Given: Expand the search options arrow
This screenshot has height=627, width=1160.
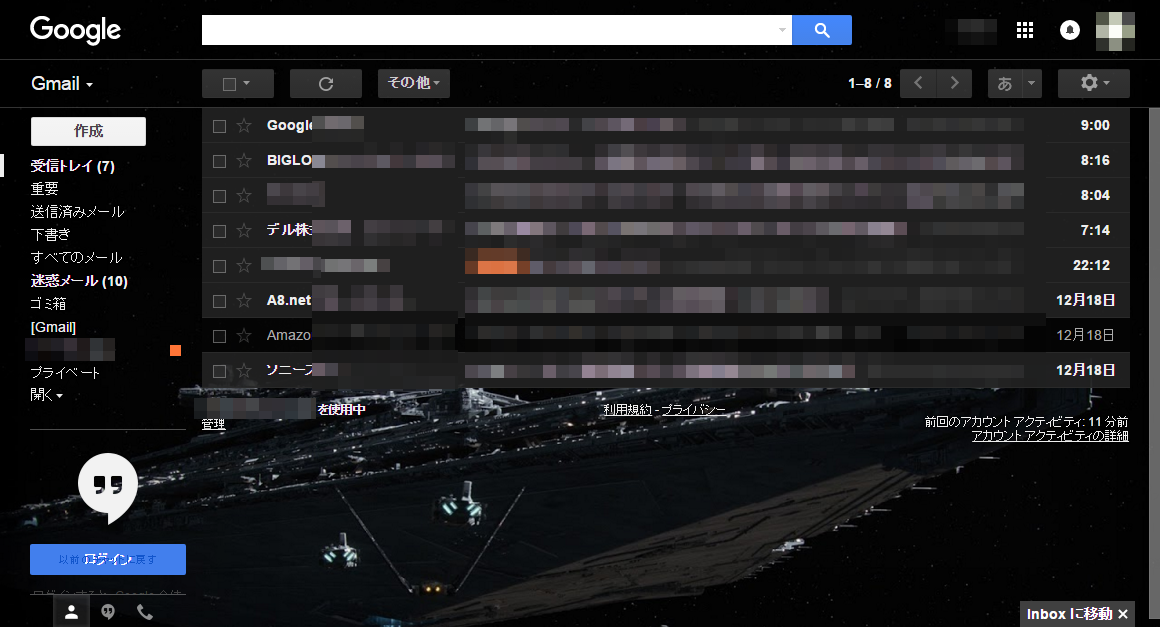Looking at the screenshot, I should pyautogui.click(x=782, y=30).
